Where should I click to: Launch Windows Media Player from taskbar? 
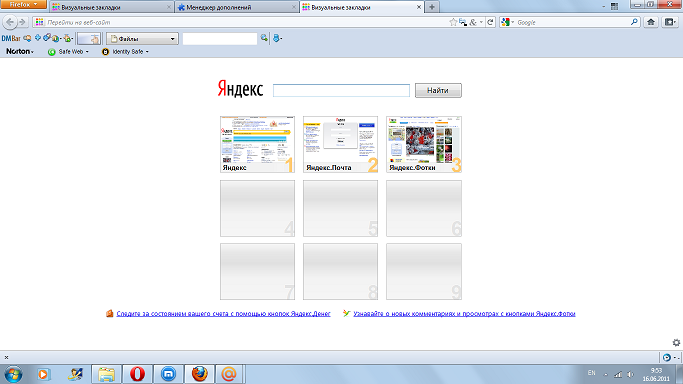pos(44,374)
